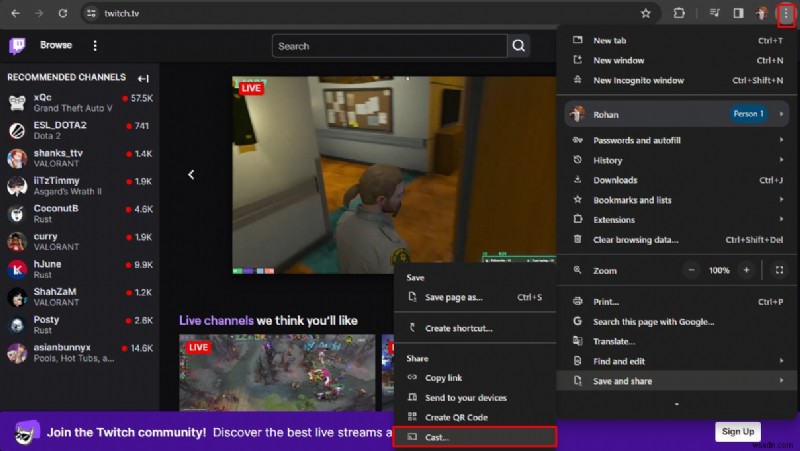
Task: Select Search this page with Google
Action: [x=678, y=321]
